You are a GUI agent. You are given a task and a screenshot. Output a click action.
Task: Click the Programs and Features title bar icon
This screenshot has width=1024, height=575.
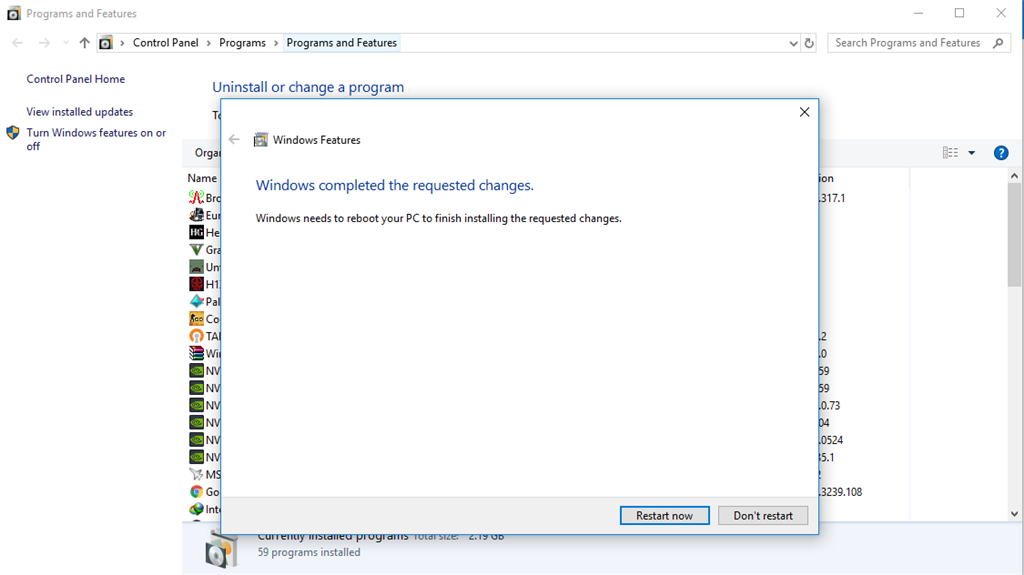click(x=14, y=13)
